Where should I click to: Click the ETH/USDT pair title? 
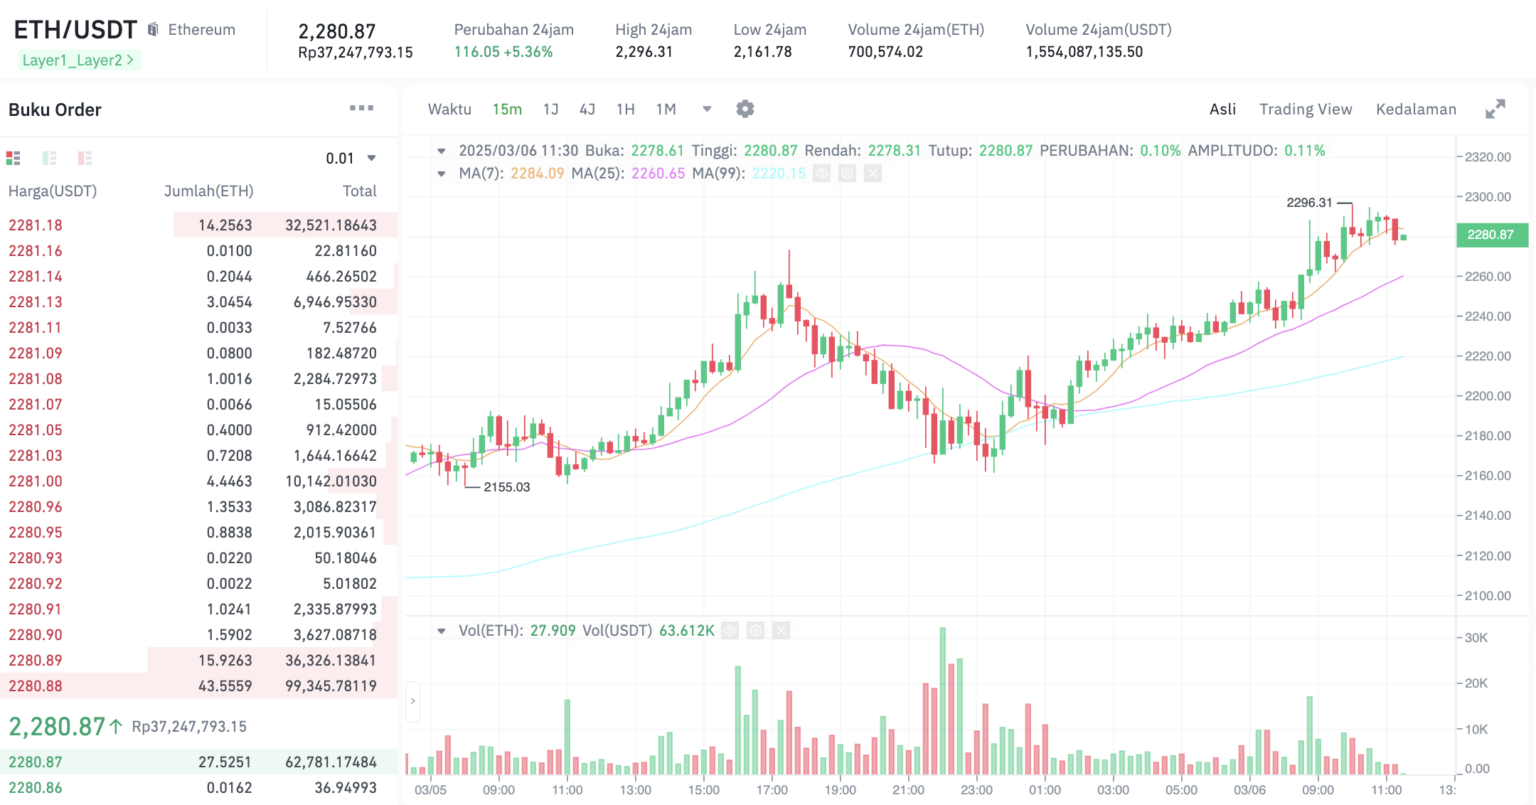(x=75, y=30)
